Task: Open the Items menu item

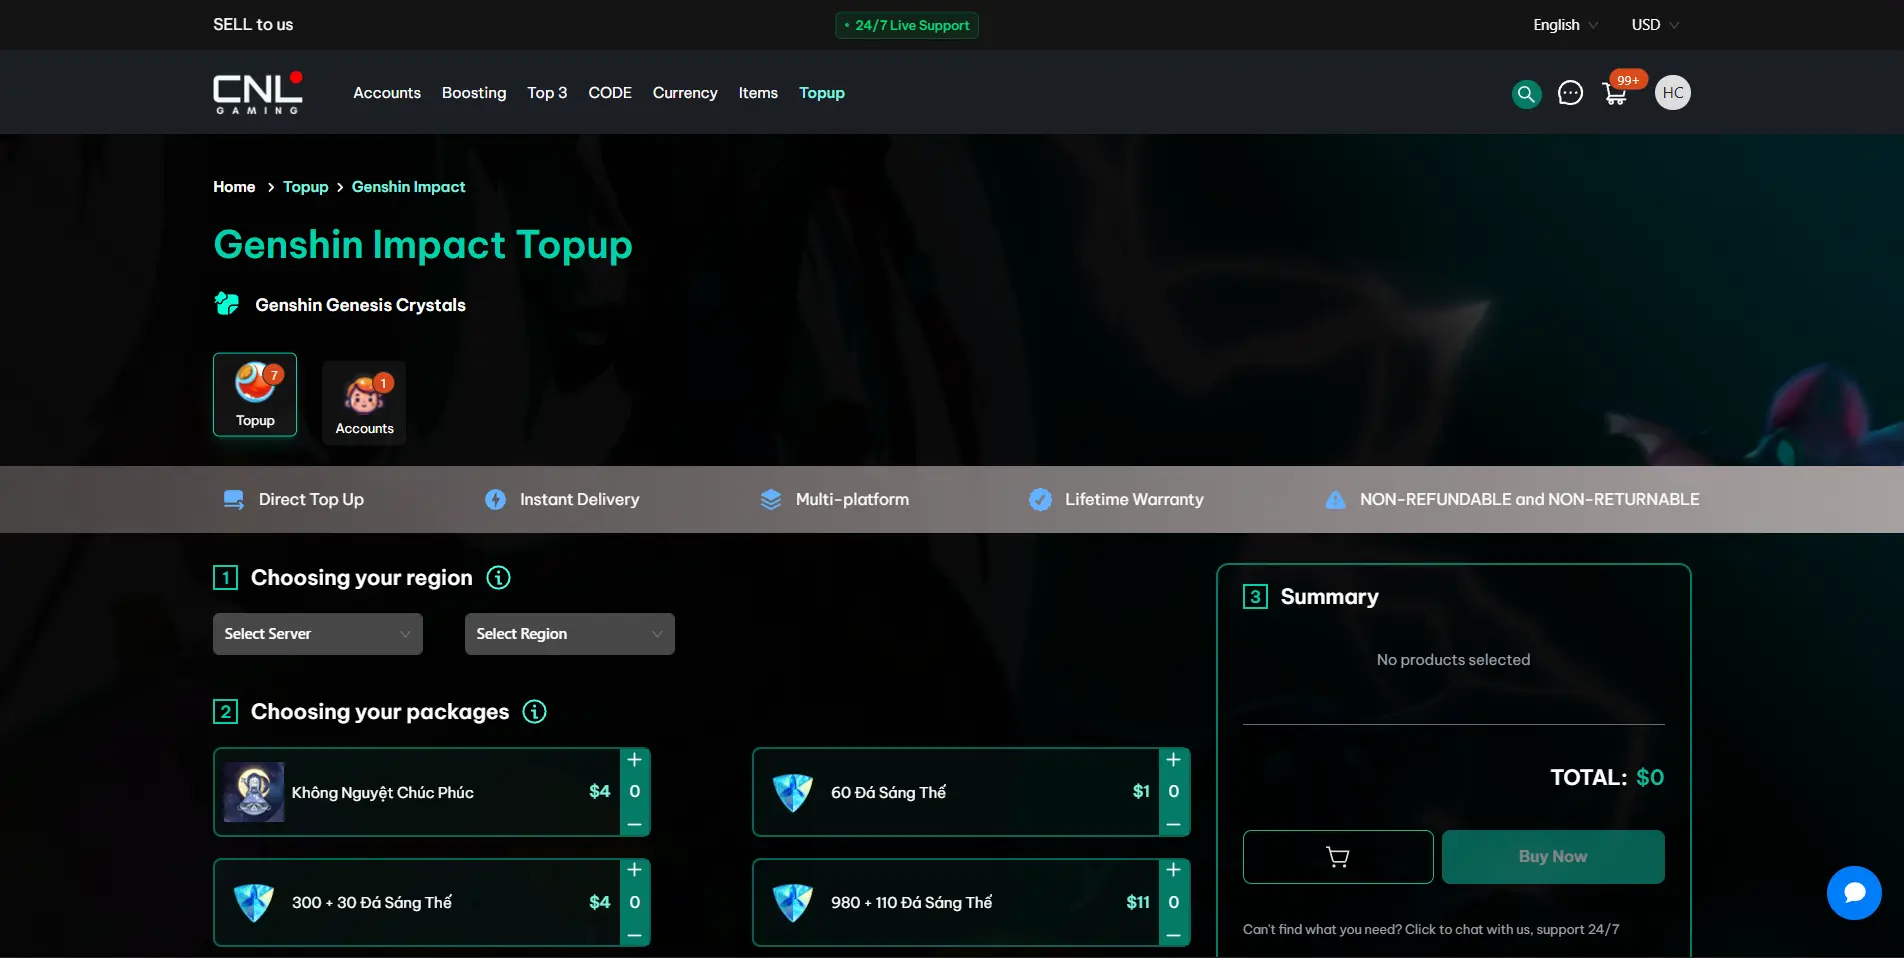Action: [758, 93]
